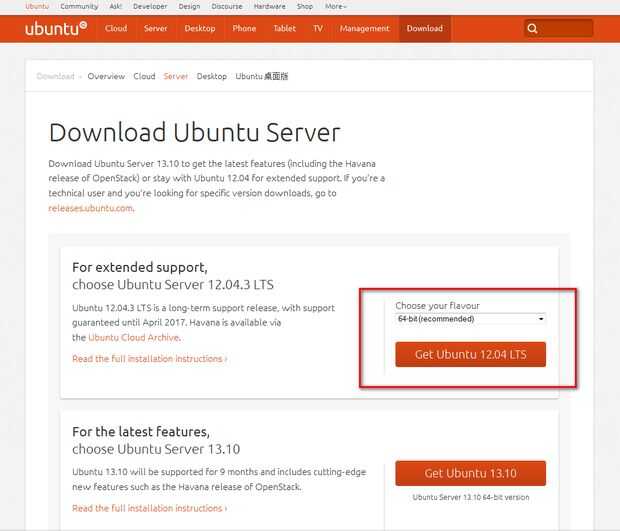Switch to Overview sub-navigation tab

click(x=106, y=76)
